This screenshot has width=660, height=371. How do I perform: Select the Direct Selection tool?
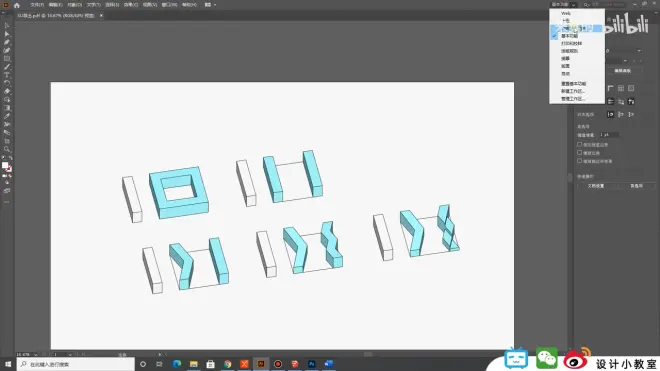7,34
